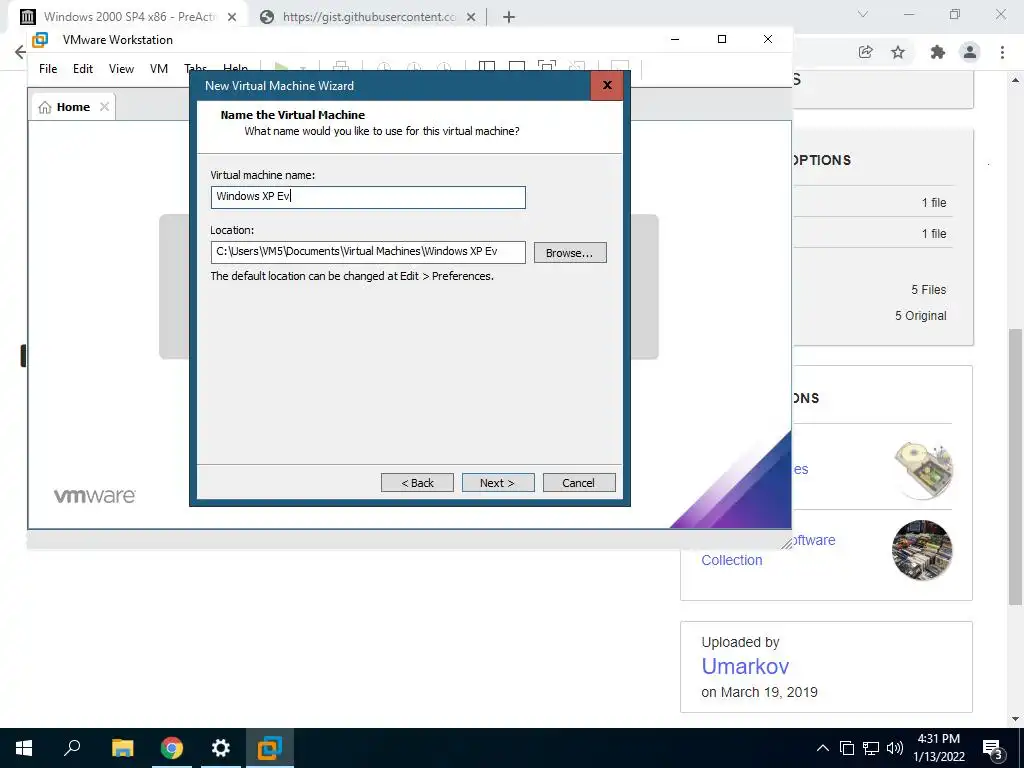The image size is (1024, 768).
Task: Power on VM using the green play icon
Action: coord(281,67)
